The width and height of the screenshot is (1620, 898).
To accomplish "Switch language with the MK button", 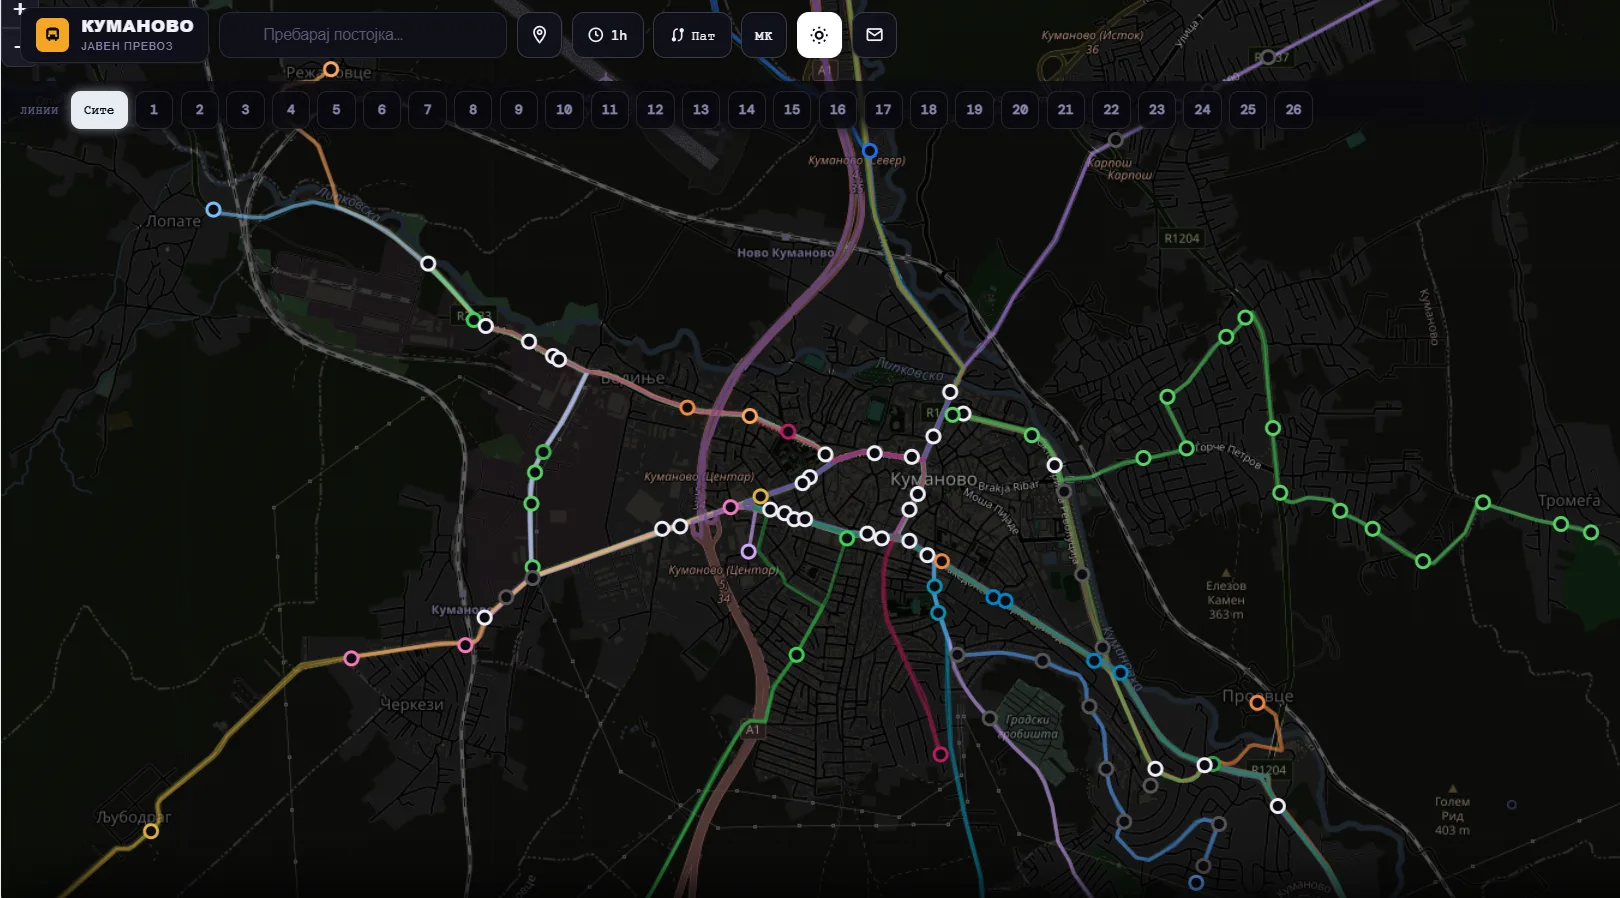I will pos(763,35).
